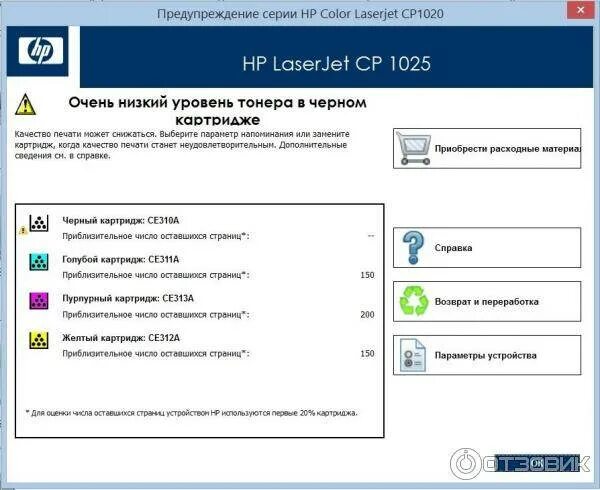Click cyan cartridge remaining pages value 150
Viewport: 600px width, 490px height.
367,275
